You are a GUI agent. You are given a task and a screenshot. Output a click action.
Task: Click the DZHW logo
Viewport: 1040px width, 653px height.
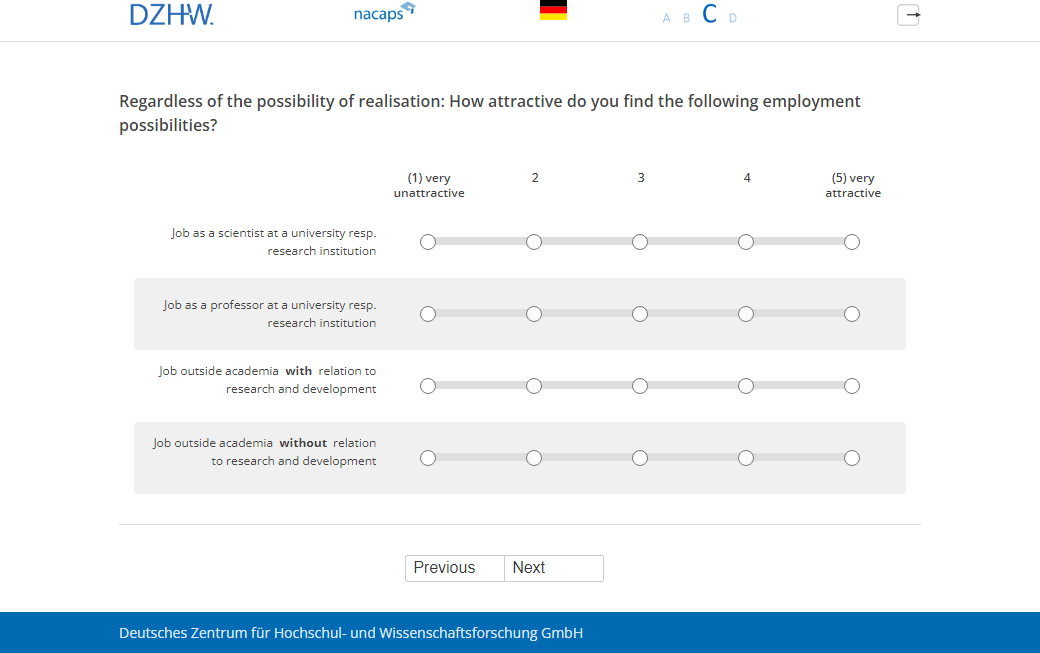171,14
